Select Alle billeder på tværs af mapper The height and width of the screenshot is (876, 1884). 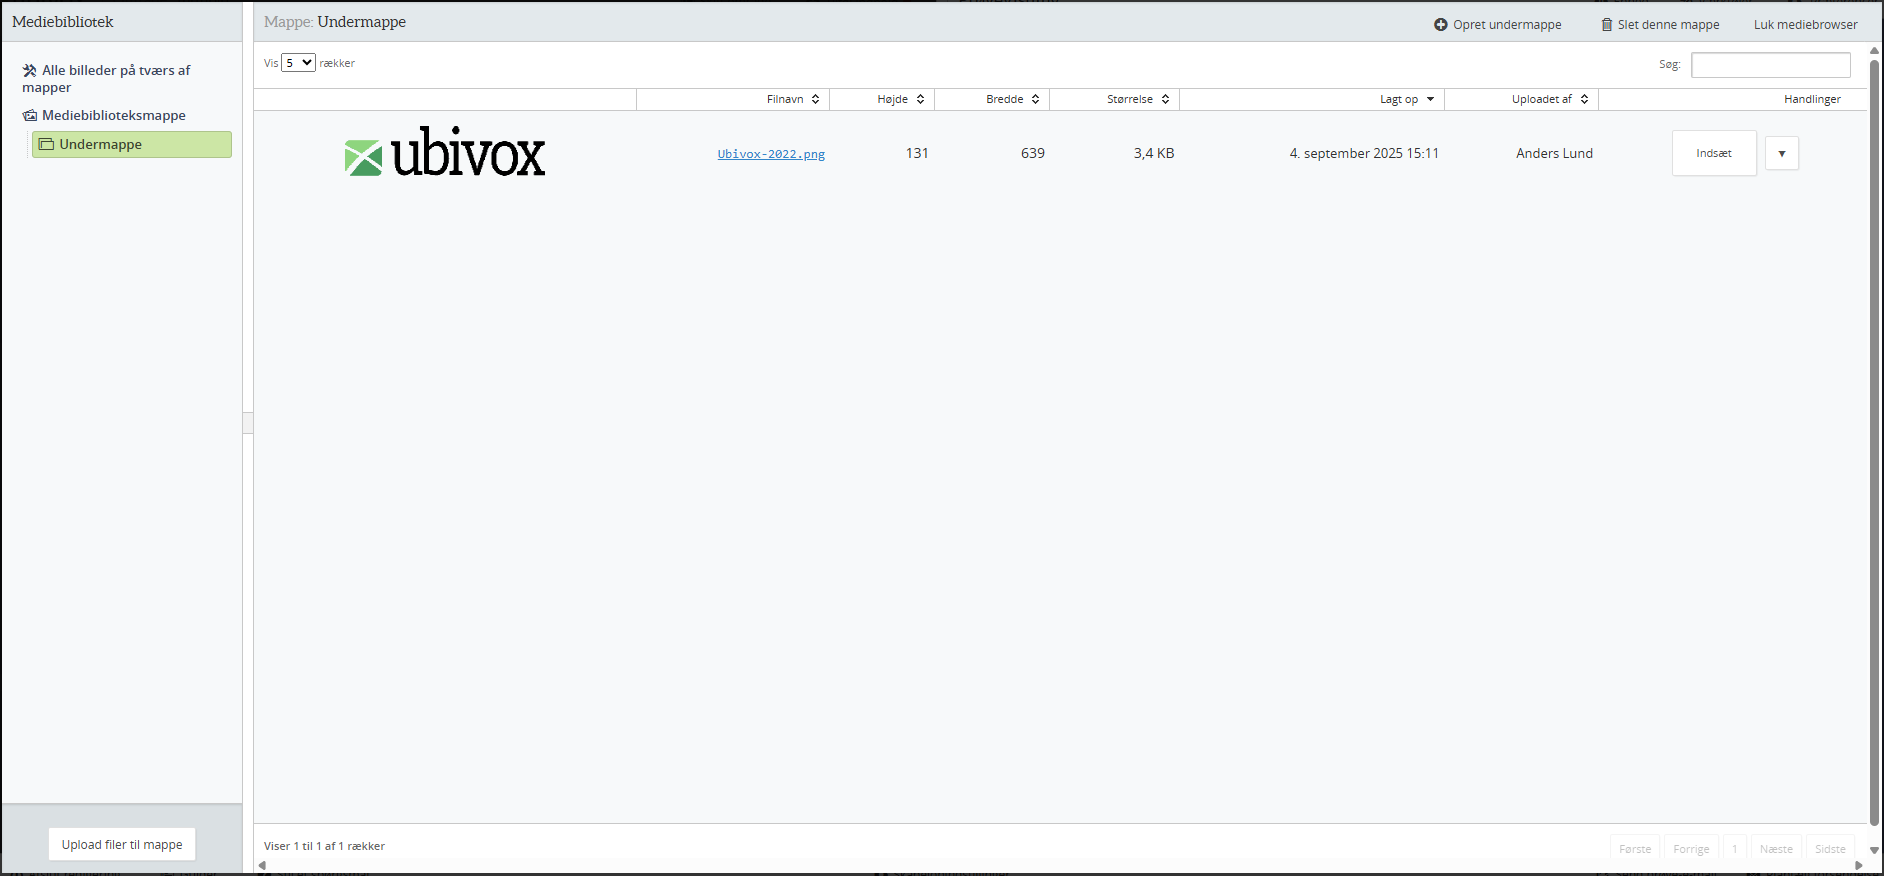(115, 71)
